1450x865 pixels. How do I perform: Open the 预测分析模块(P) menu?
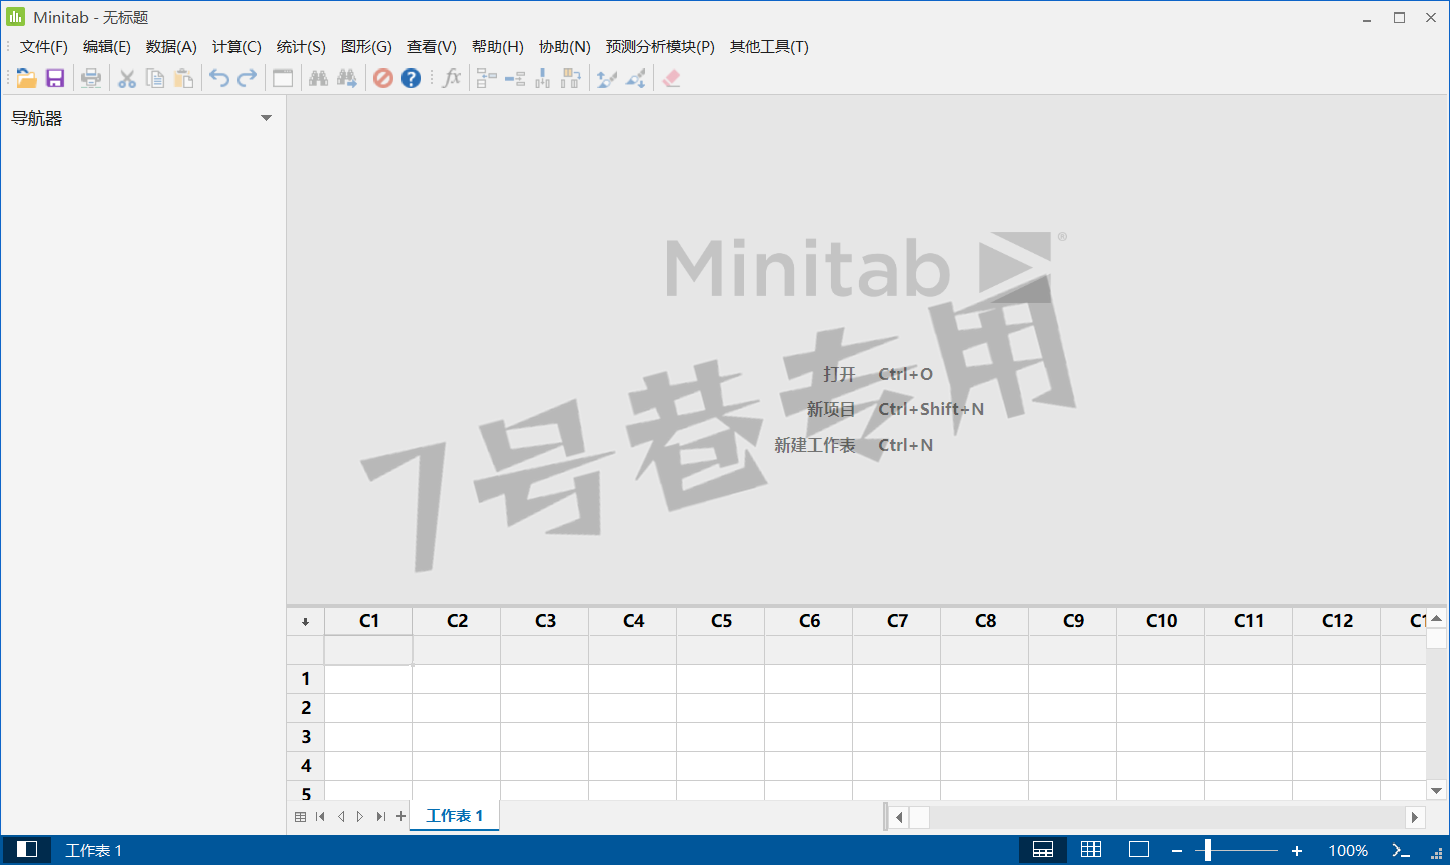pyautogui.click(x=660, y=47)
